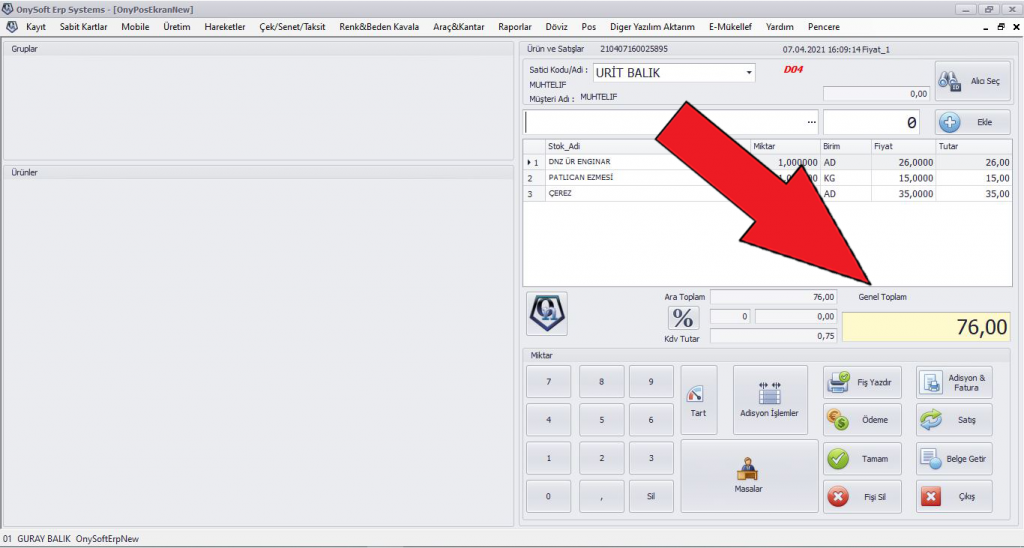The height and width of the screenshot is (548, 1024).
Task: Click the Fiyat column header
Action: tap(903, 146)
